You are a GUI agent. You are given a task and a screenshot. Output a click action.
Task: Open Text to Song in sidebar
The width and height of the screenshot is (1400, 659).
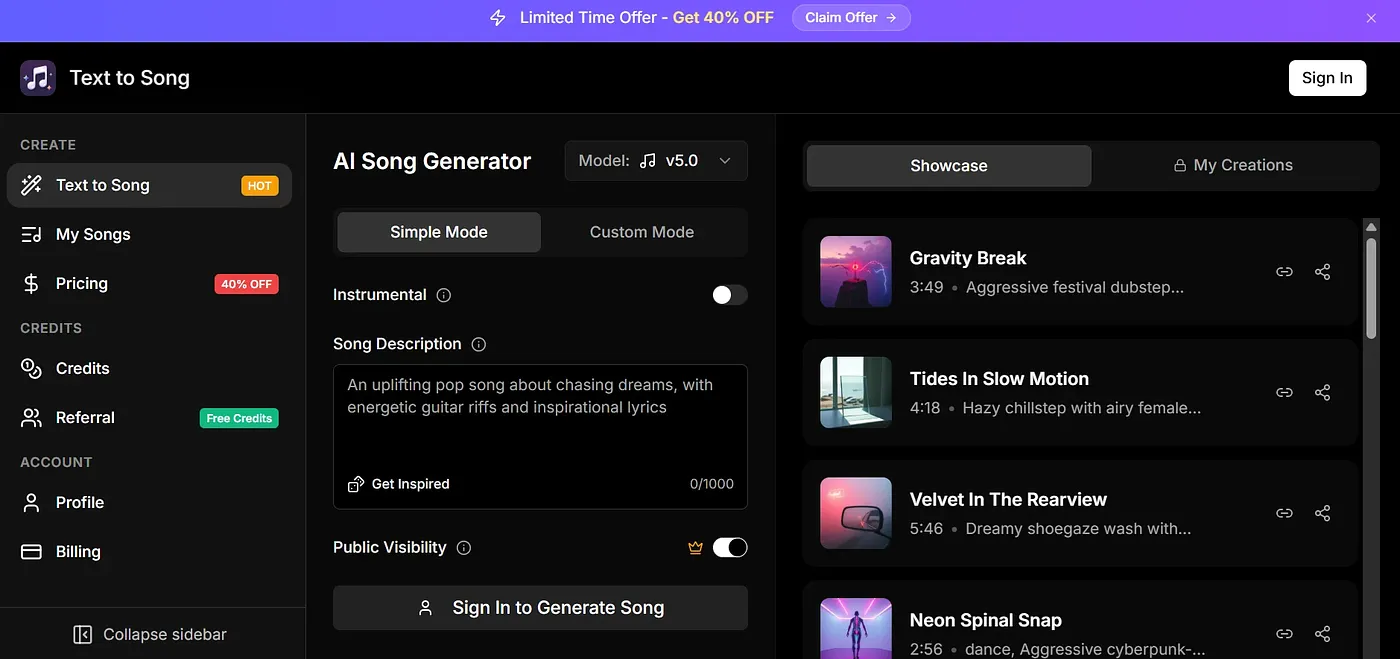click(x=149, y=185)
